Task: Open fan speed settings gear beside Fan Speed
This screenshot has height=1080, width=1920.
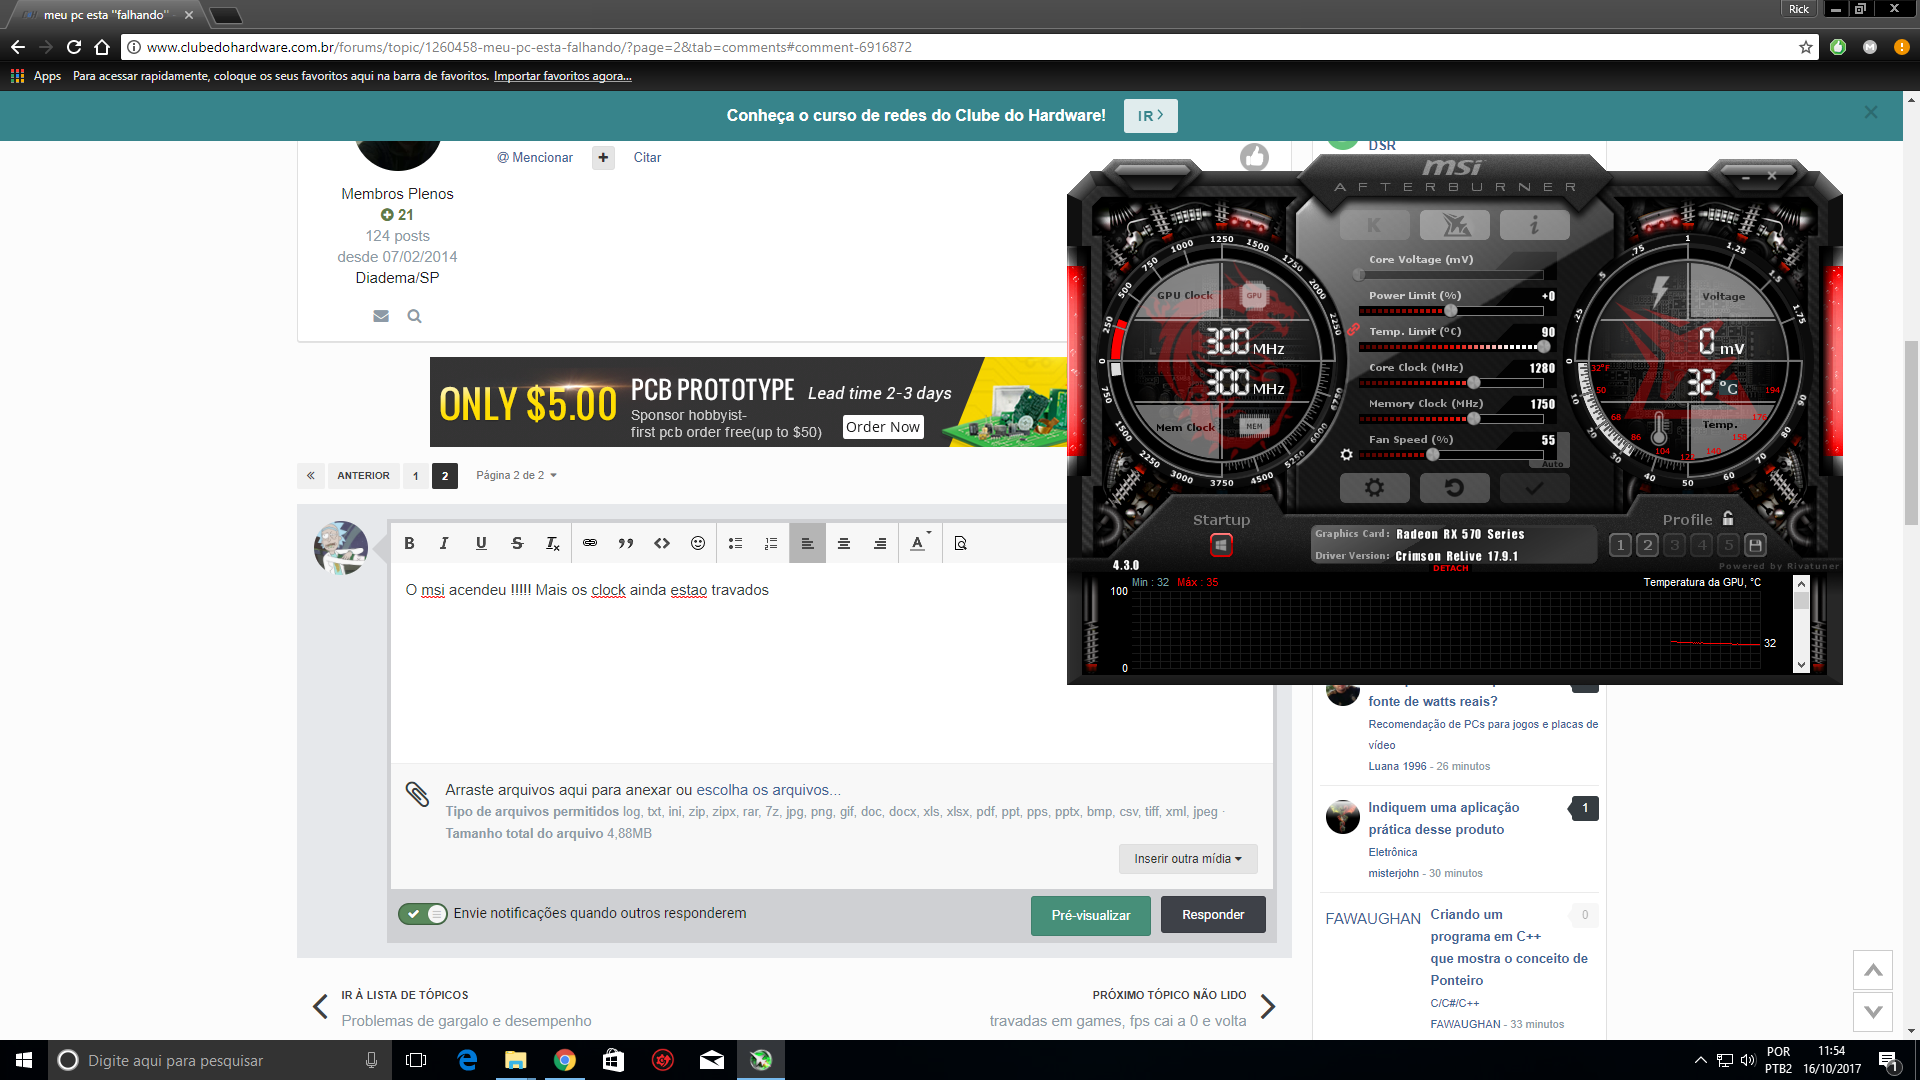Action: coord(1346,454)
